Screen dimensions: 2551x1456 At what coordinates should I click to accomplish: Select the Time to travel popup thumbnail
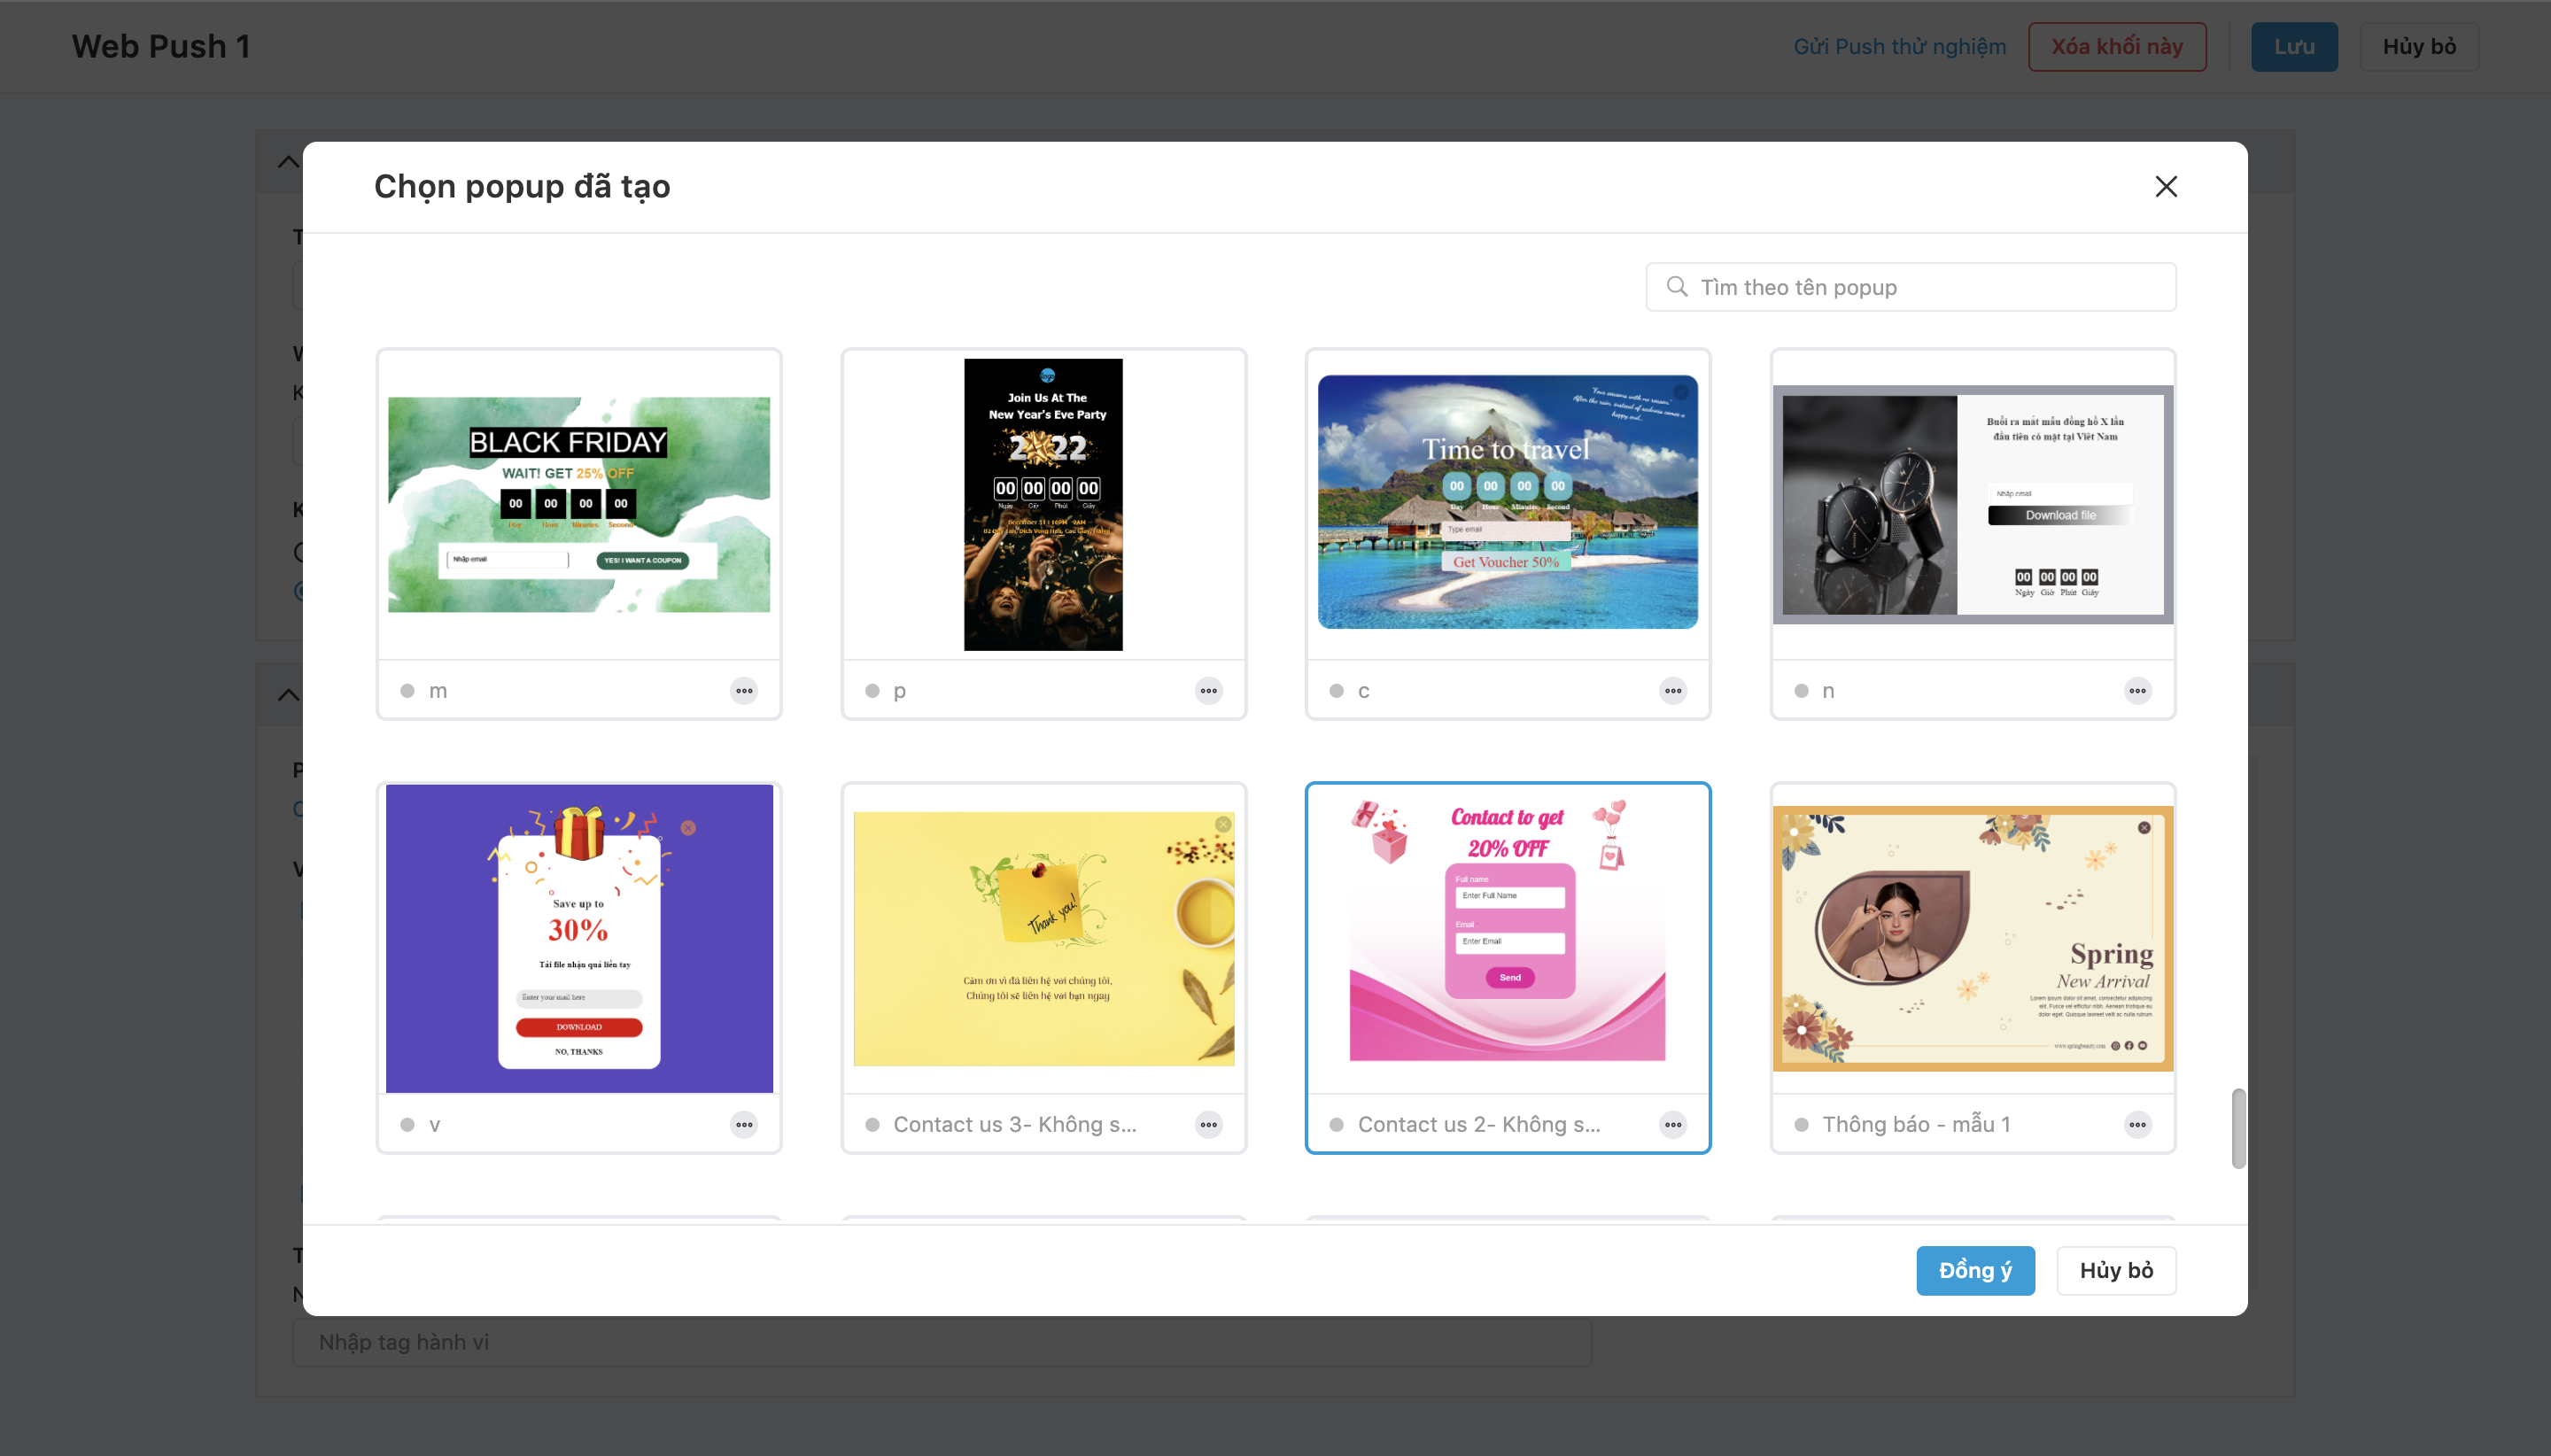pyautogui.click(x=1507, y=502)
